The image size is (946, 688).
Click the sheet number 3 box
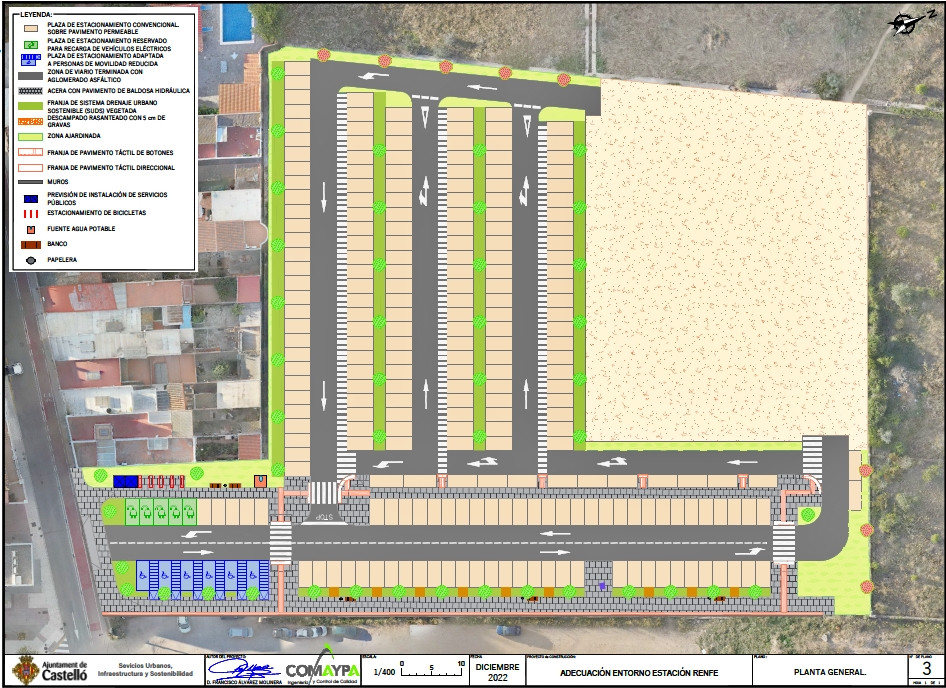point(926,668)
